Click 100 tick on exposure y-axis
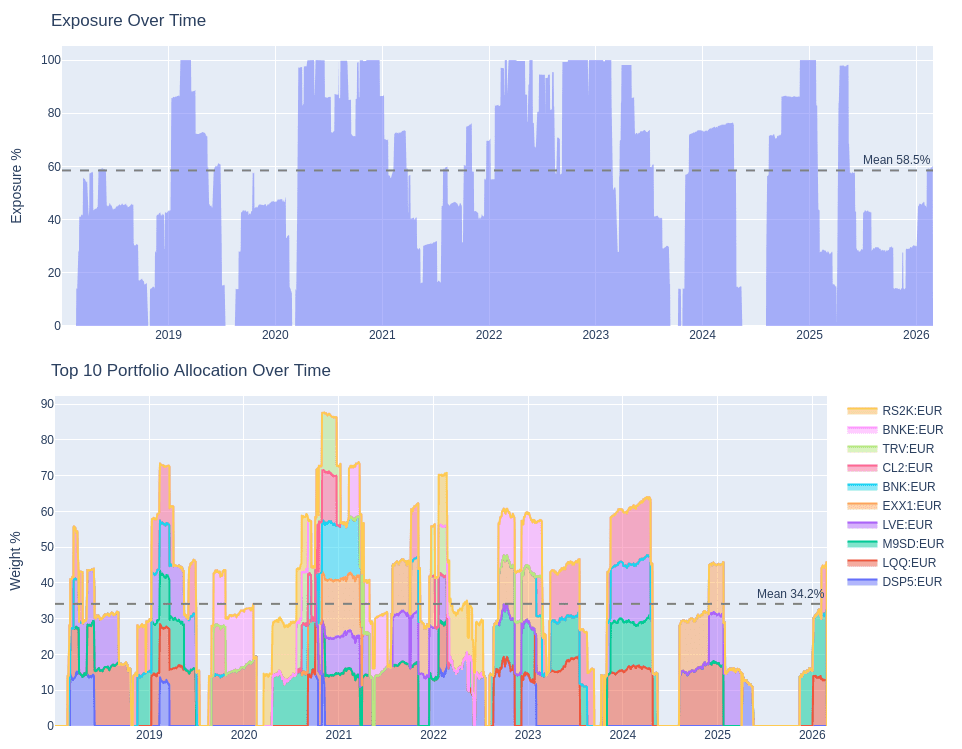This screenshot has height=749, width=962. pos(51,60)
